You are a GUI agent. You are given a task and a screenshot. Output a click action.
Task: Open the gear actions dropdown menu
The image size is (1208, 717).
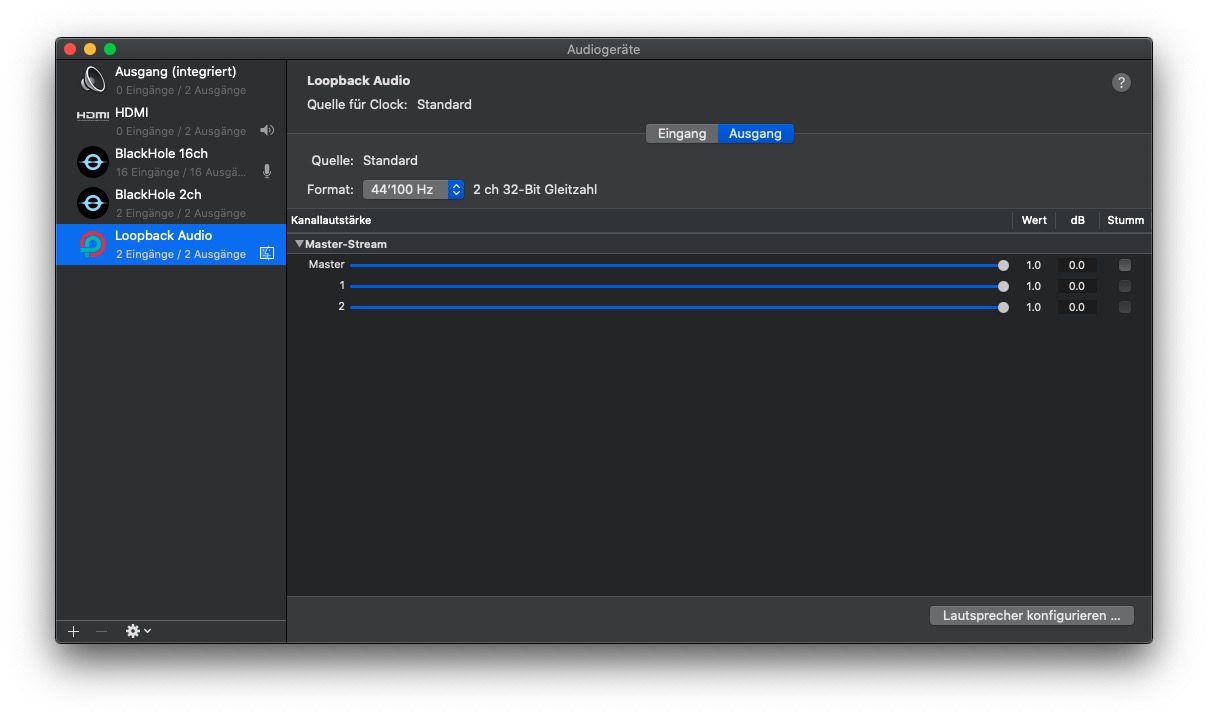pyautogui.click(x=138, y=631)
